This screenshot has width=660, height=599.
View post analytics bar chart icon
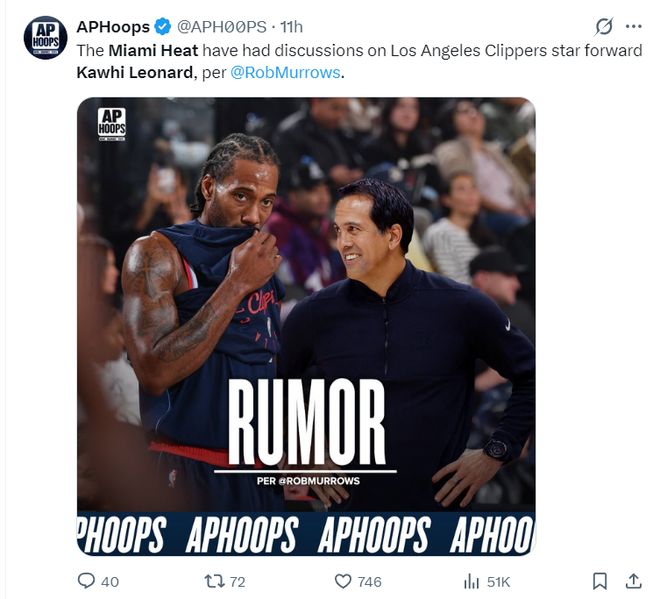coord(471,582)
